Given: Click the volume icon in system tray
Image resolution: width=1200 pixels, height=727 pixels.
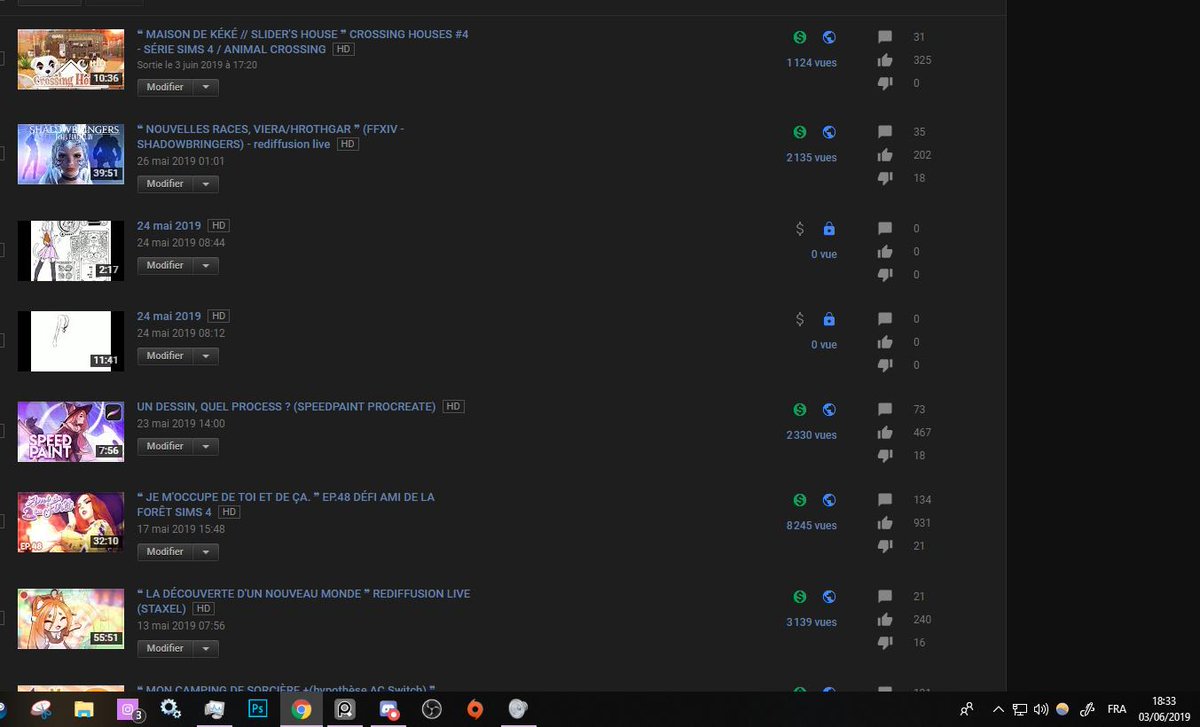Looking at the screenshot, I should point(1041,709).
